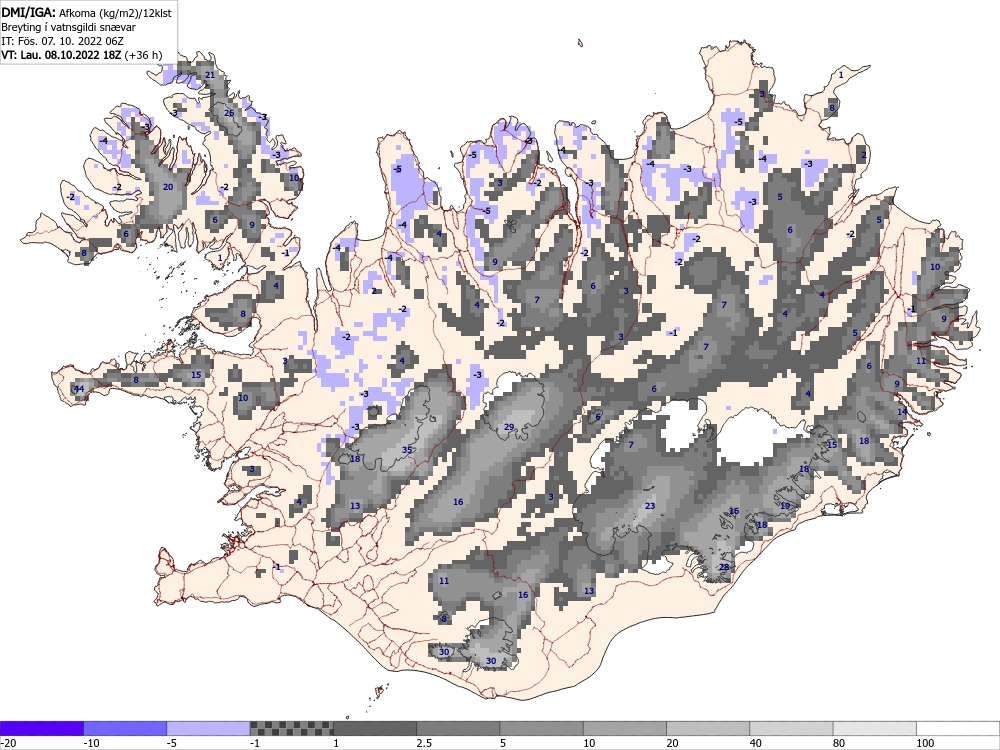The image size is (1000, 750).
Task: Click the legend label '-20'
Action: point(8,743)
